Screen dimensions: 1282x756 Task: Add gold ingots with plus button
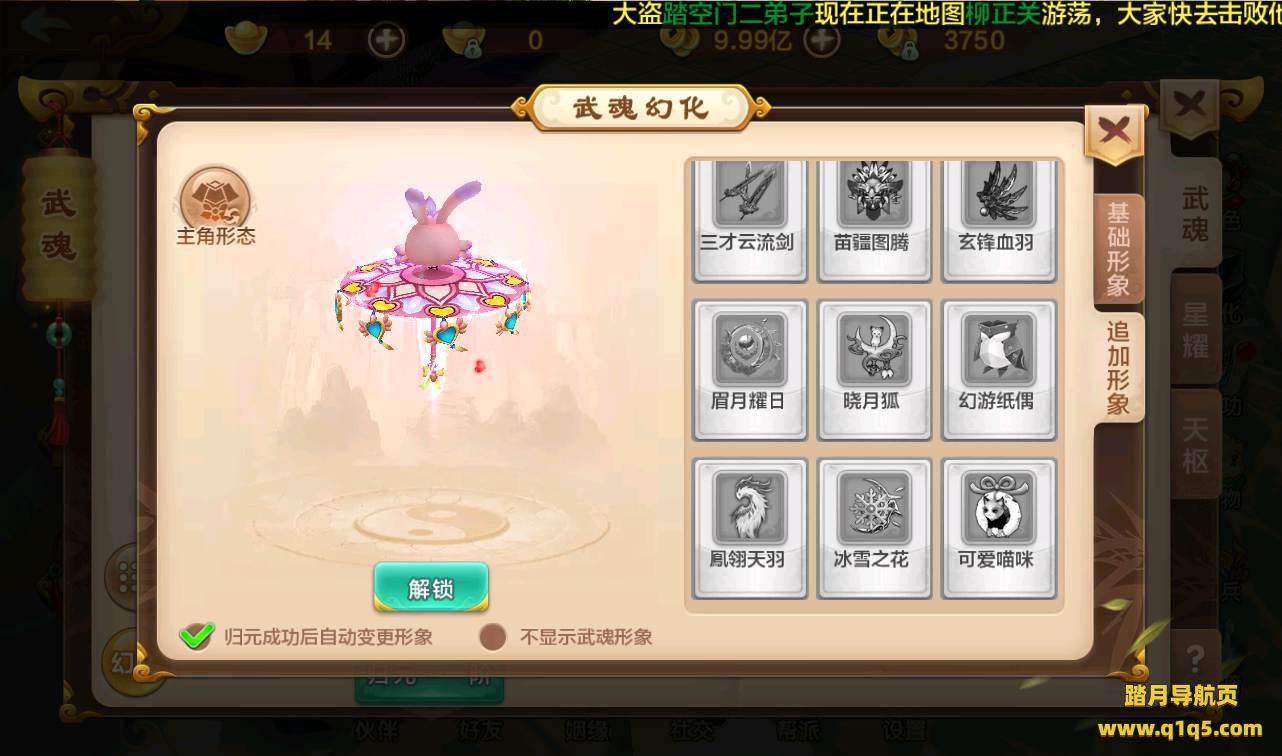(x=387, y=41)
